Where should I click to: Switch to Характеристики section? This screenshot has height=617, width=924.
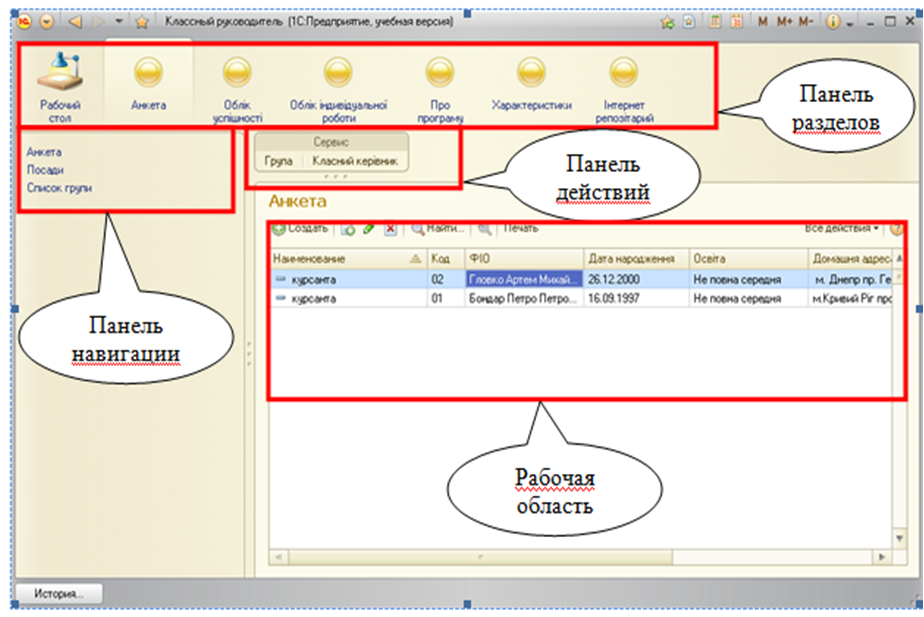pos(532,82)
